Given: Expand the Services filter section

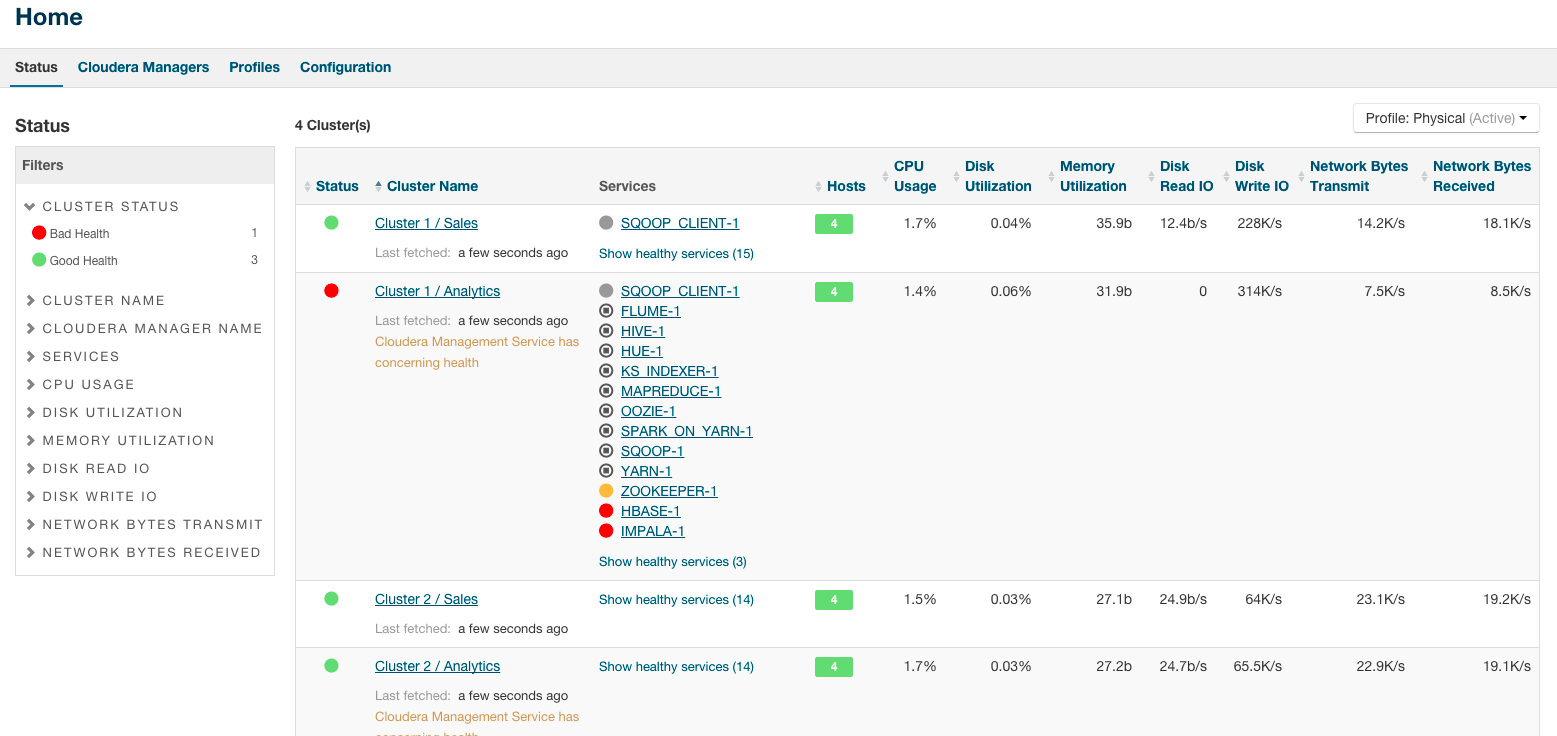Looking at the screenshot, I should tap(80, 357).
